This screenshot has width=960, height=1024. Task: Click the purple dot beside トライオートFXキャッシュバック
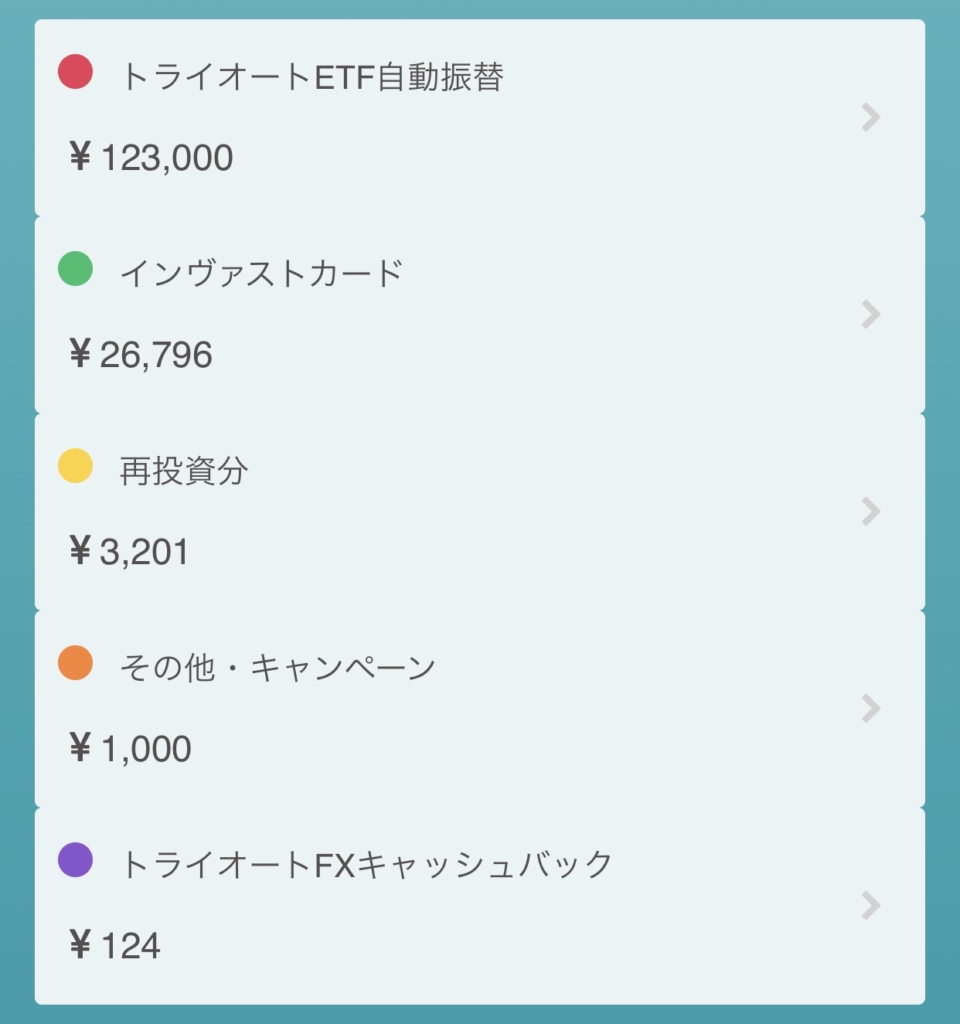coord(75,859)
